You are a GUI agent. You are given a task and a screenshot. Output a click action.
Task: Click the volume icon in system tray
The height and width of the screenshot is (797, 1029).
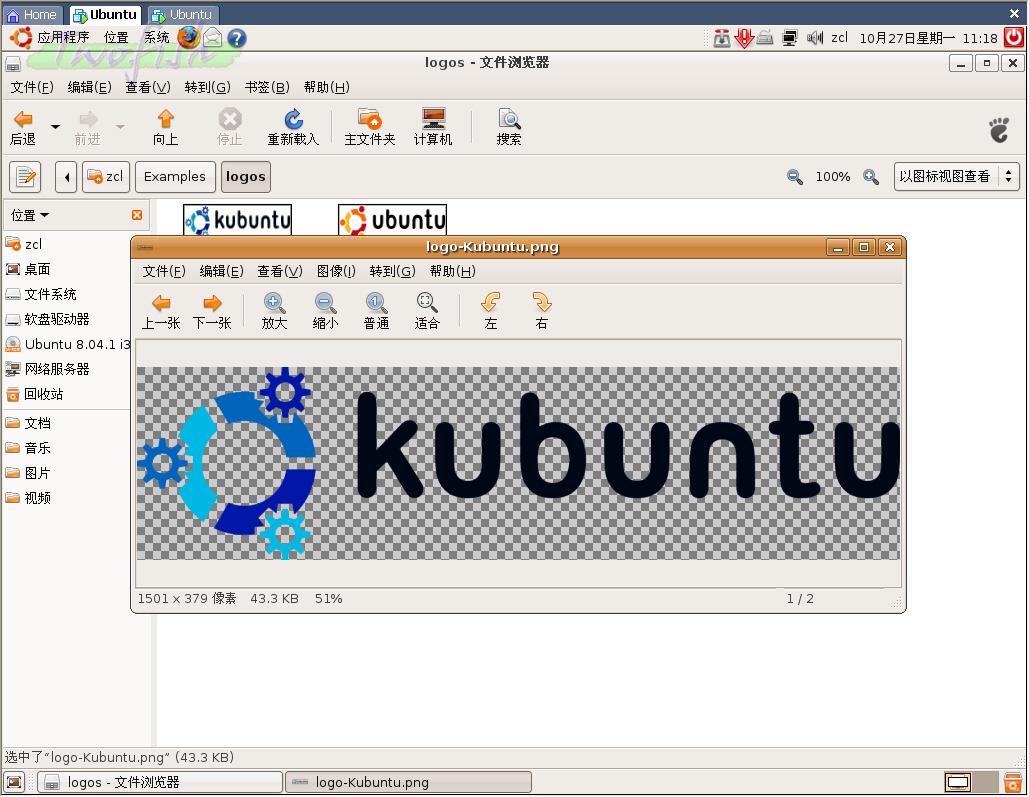pos(814,38)
